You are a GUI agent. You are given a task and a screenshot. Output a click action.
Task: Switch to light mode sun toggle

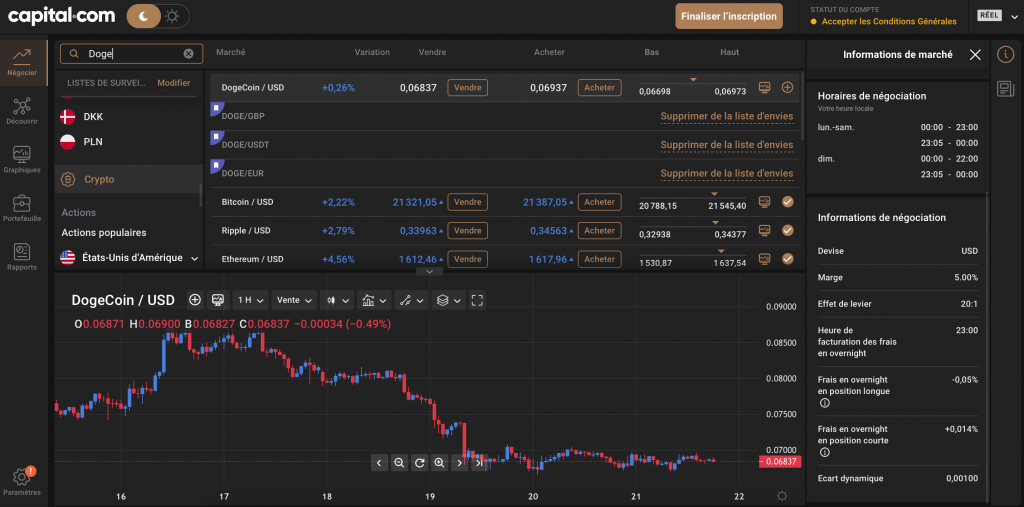[172, 16]
